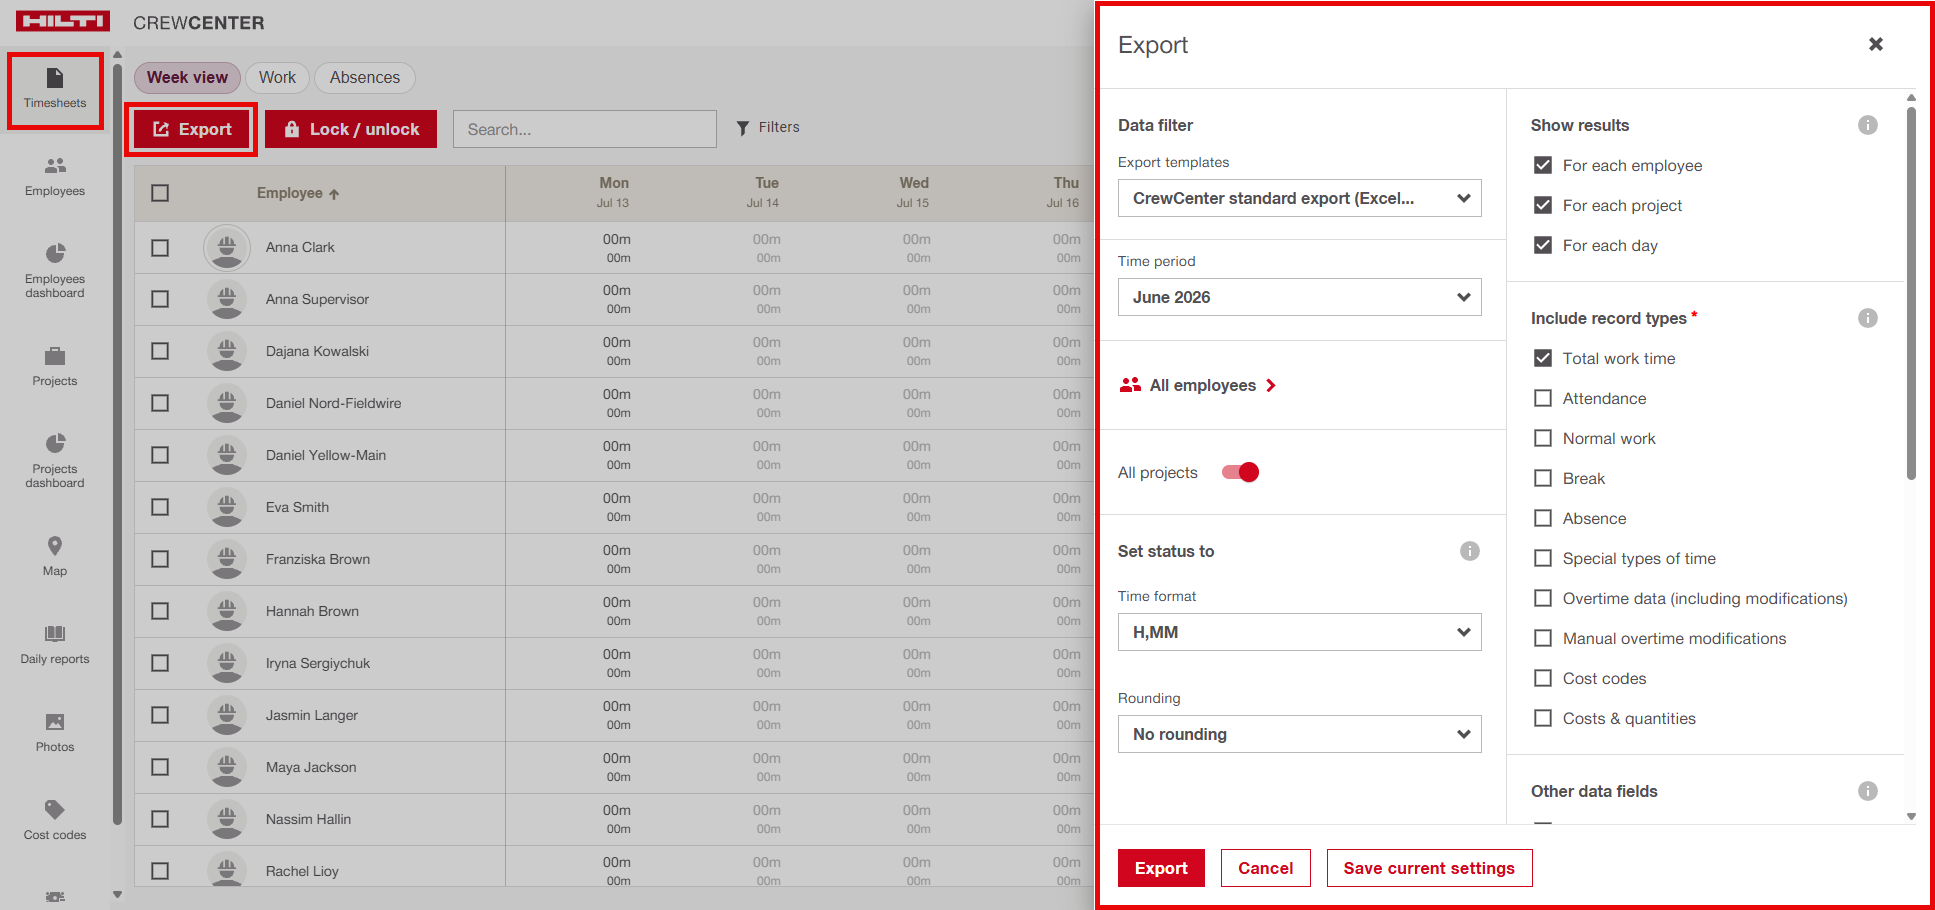The width and height of the screenshot is (1935, 910).
Task: Click the Cancel button
Action: (1265, 868)
